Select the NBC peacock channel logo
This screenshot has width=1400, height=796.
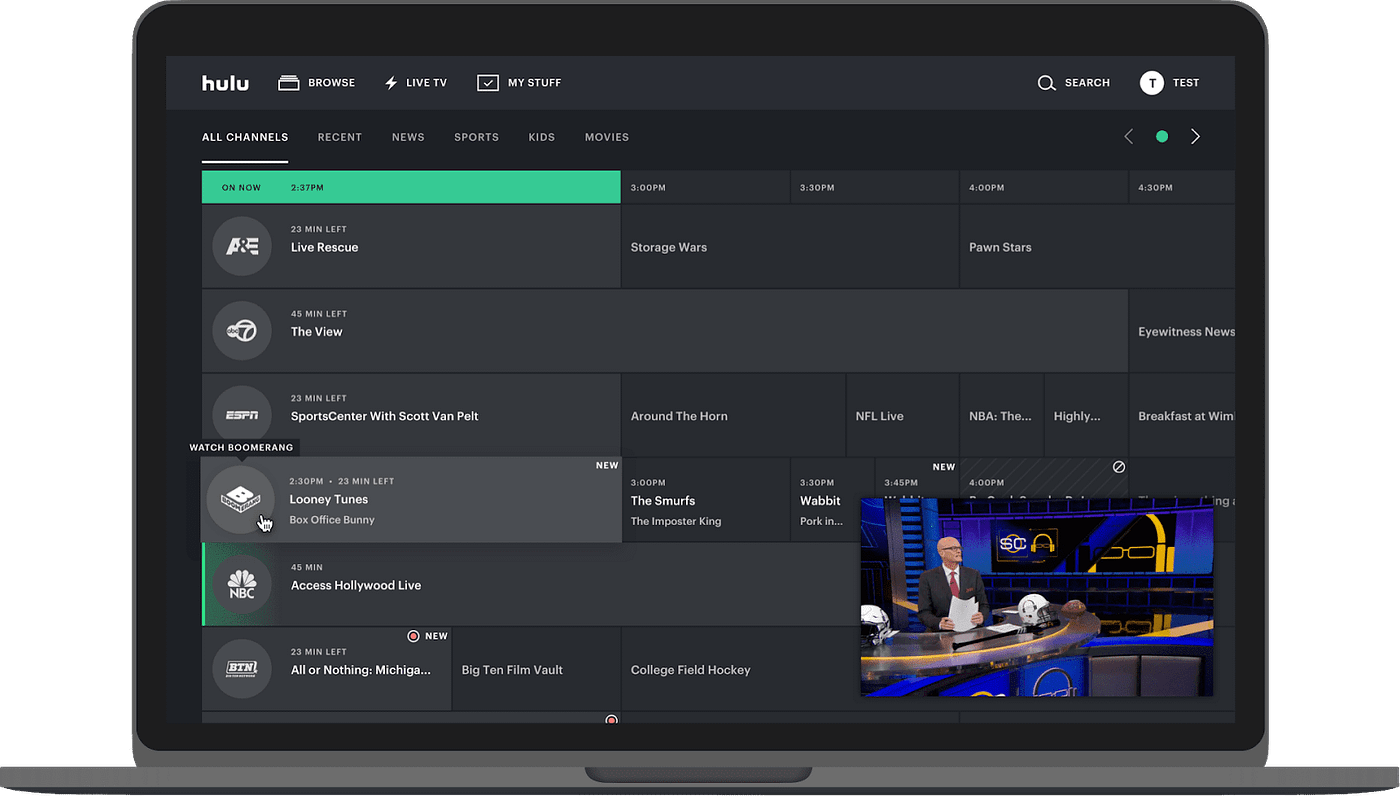point(242,584)
